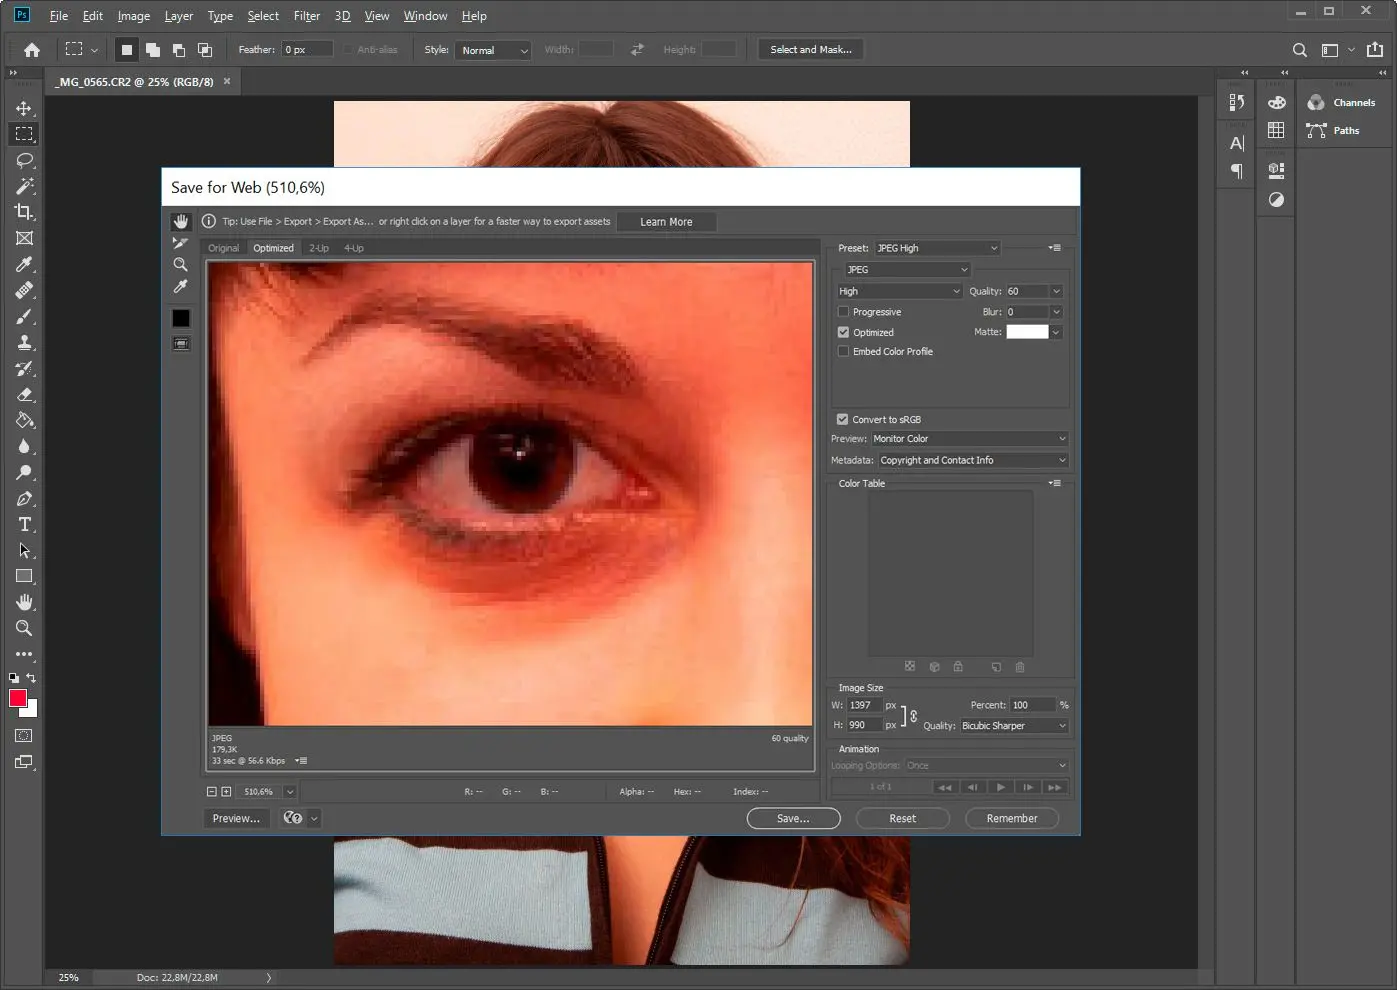Viewport: 1397px width, 990px height.
Task: Select the Eyedropper tool in the Save for Web dialog
Action: 180,287
